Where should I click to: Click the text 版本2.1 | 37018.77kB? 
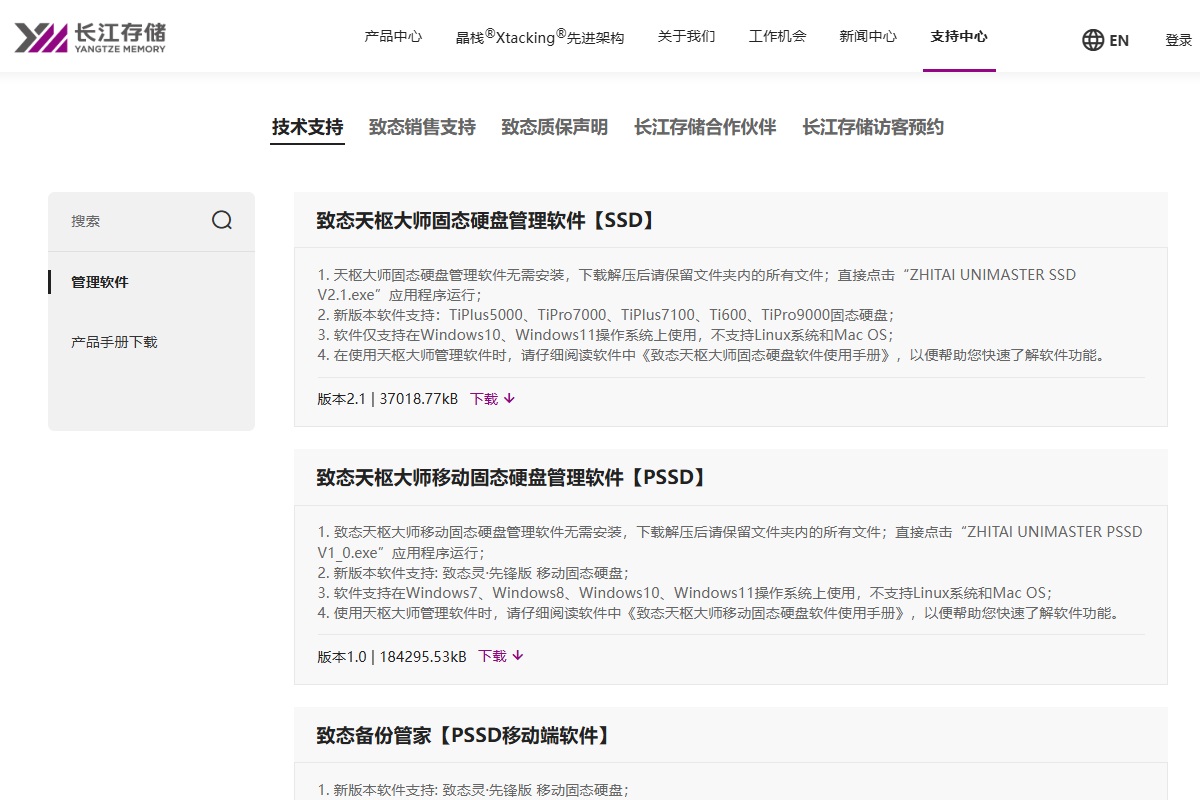pos(388,398)
